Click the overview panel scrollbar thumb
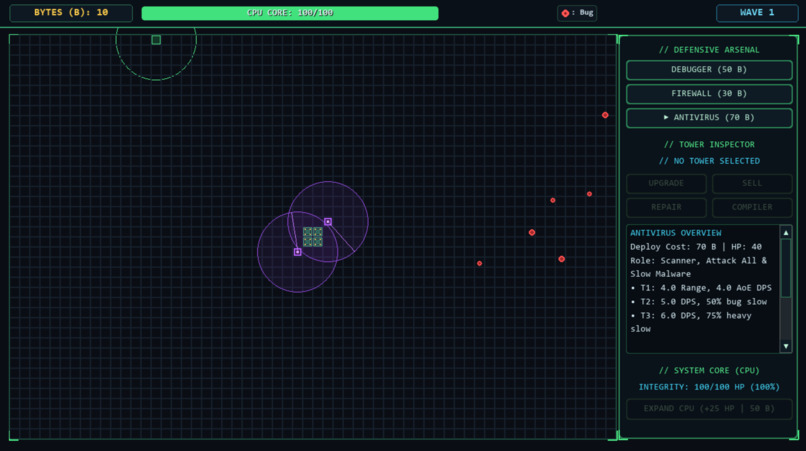Image resolution: width=806 pixels, height=451 pixels. [x=786, y=268]
